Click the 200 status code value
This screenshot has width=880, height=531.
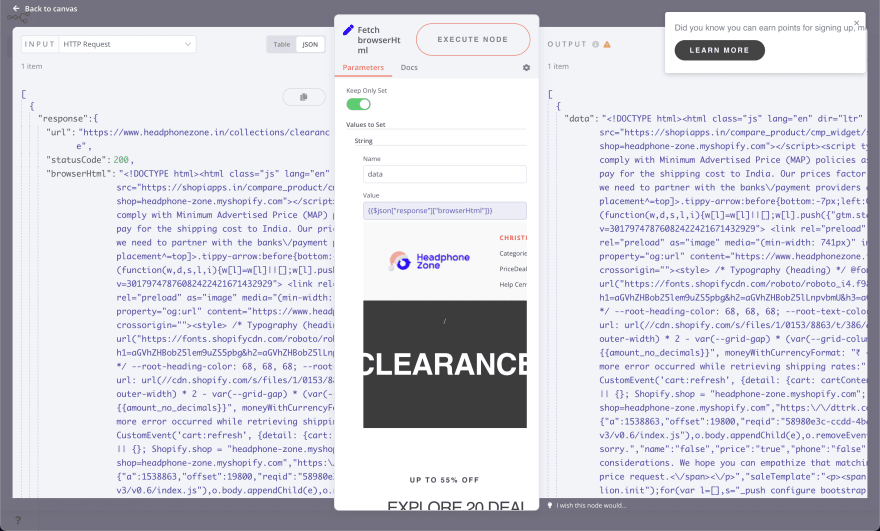click(x=121, y=160)
